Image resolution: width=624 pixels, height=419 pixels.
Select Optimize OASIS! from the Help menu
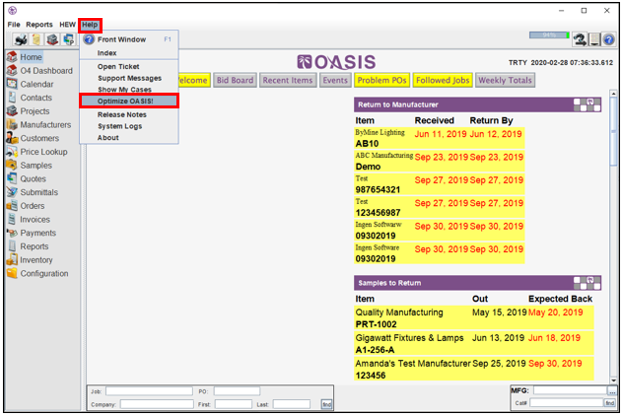(x=129, y=101)
